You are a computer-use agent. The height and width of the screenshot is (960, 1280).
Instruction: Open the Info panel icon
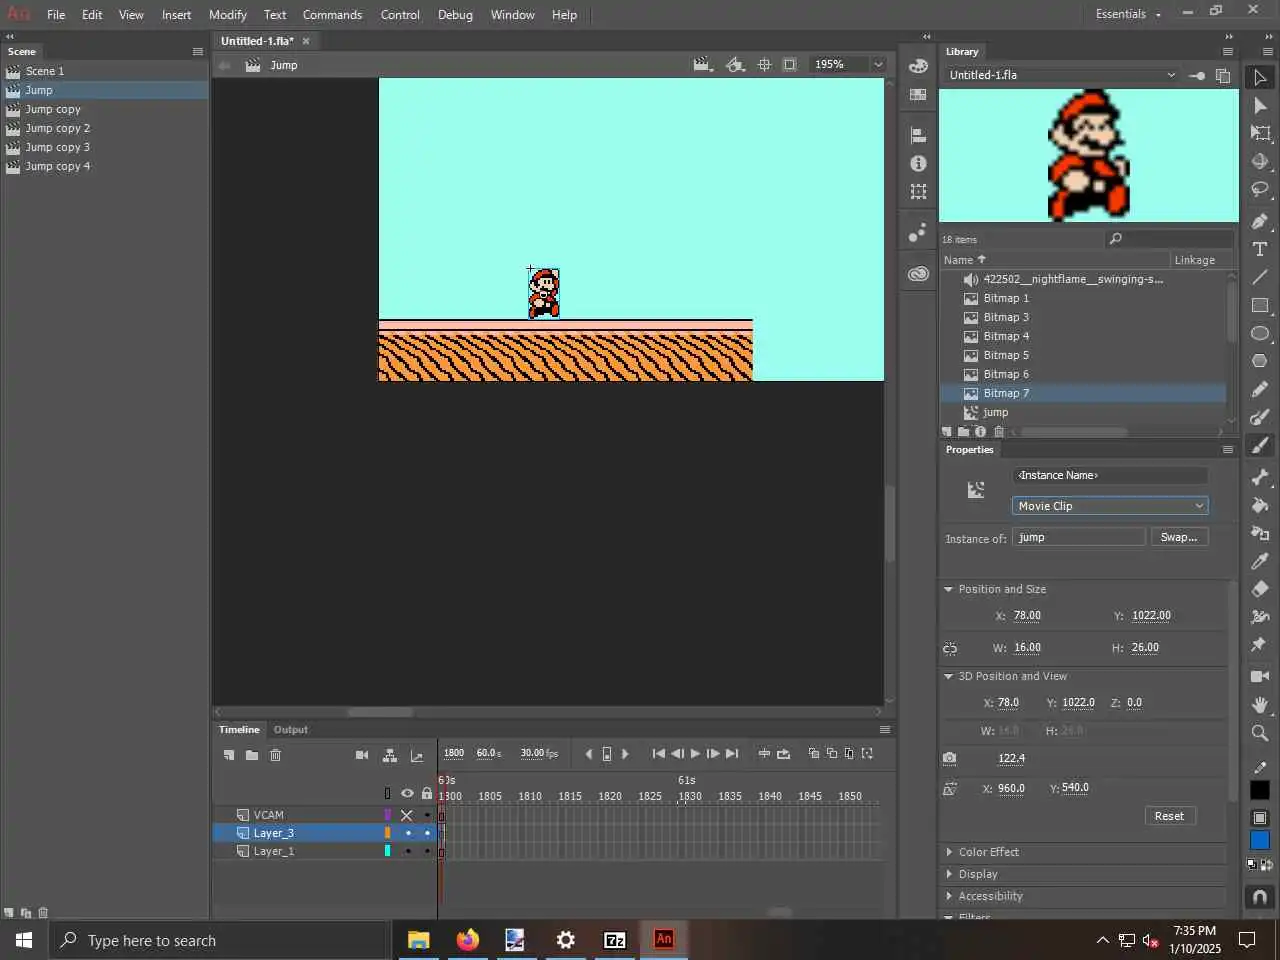click(x=918, y=163)
